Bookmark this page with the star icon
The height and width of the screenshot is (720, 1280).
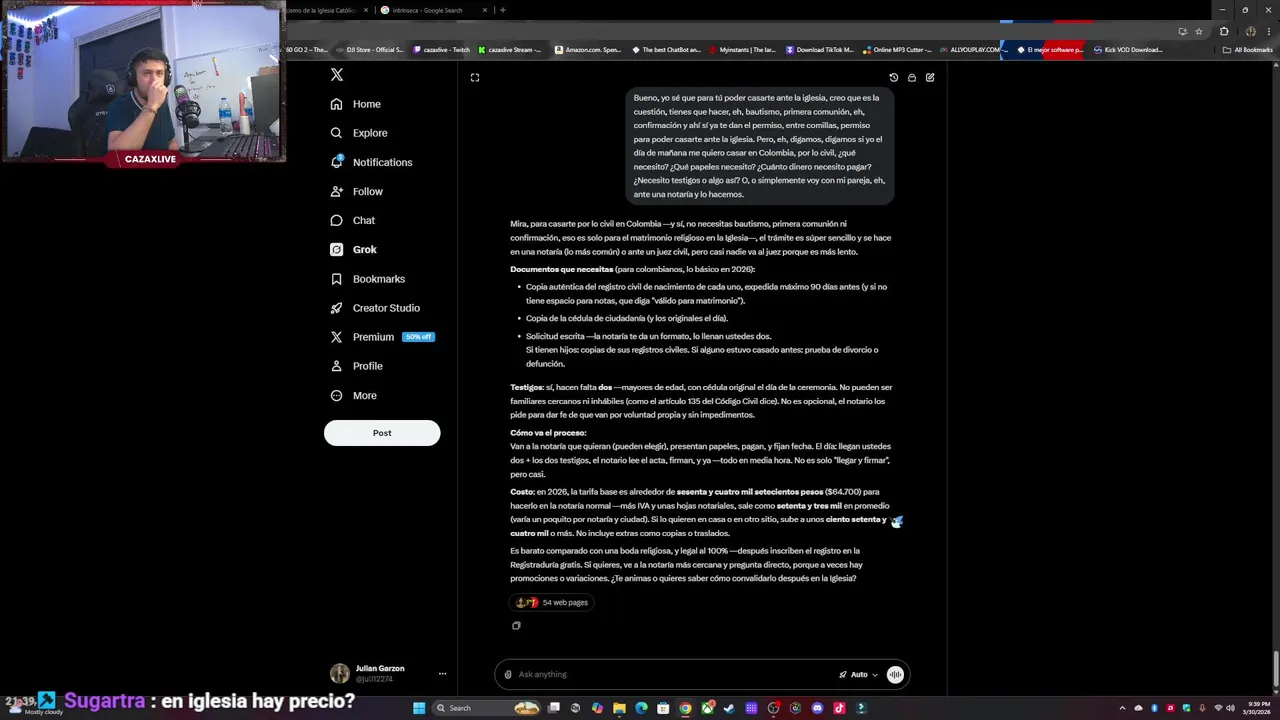(1199, 31)
